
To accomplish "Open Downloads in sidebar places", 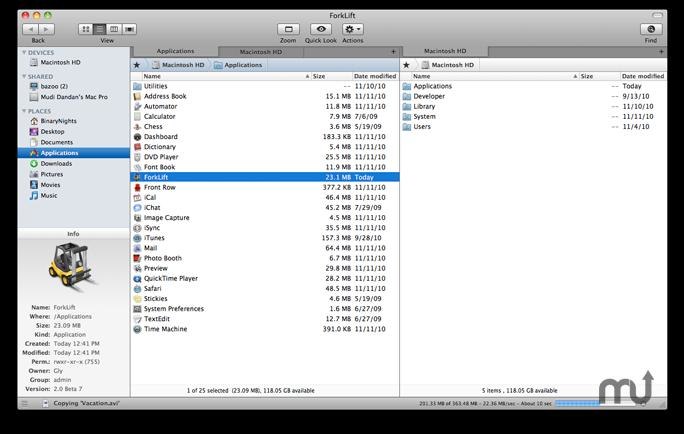I will 74,164.
